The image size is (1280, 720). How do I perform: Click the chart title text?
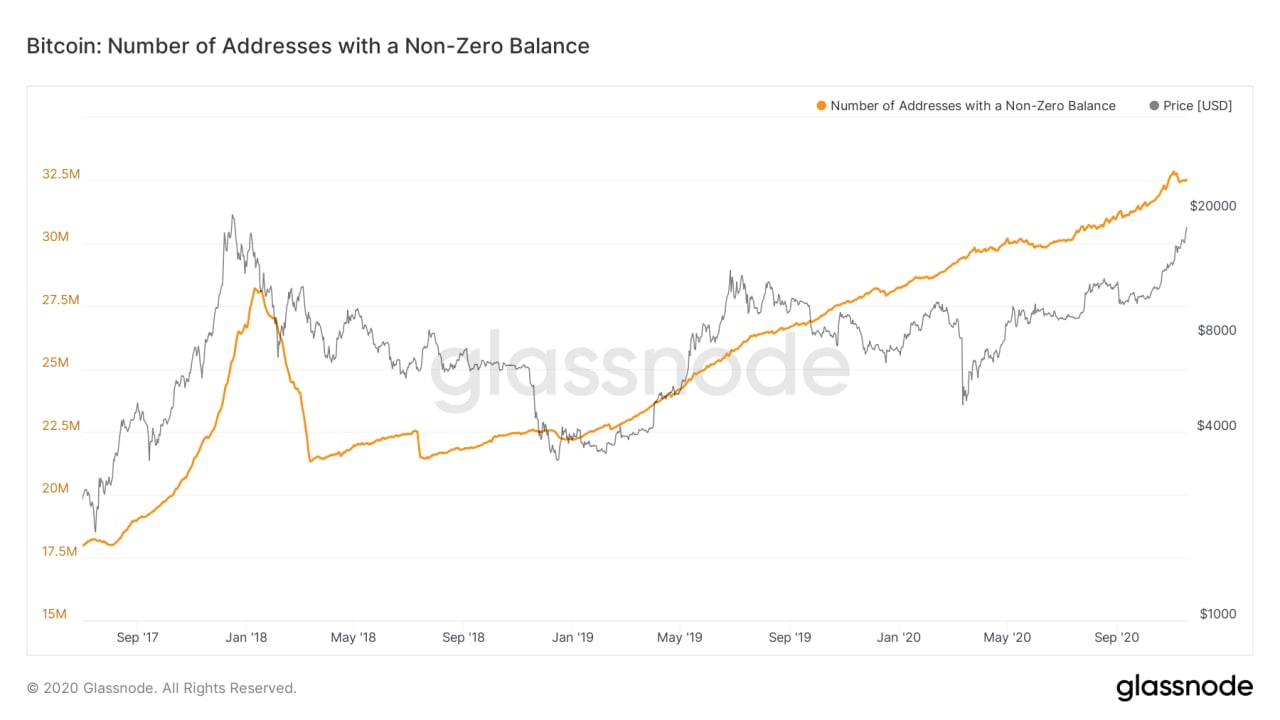pyautogui.click(x=307, y=46)
